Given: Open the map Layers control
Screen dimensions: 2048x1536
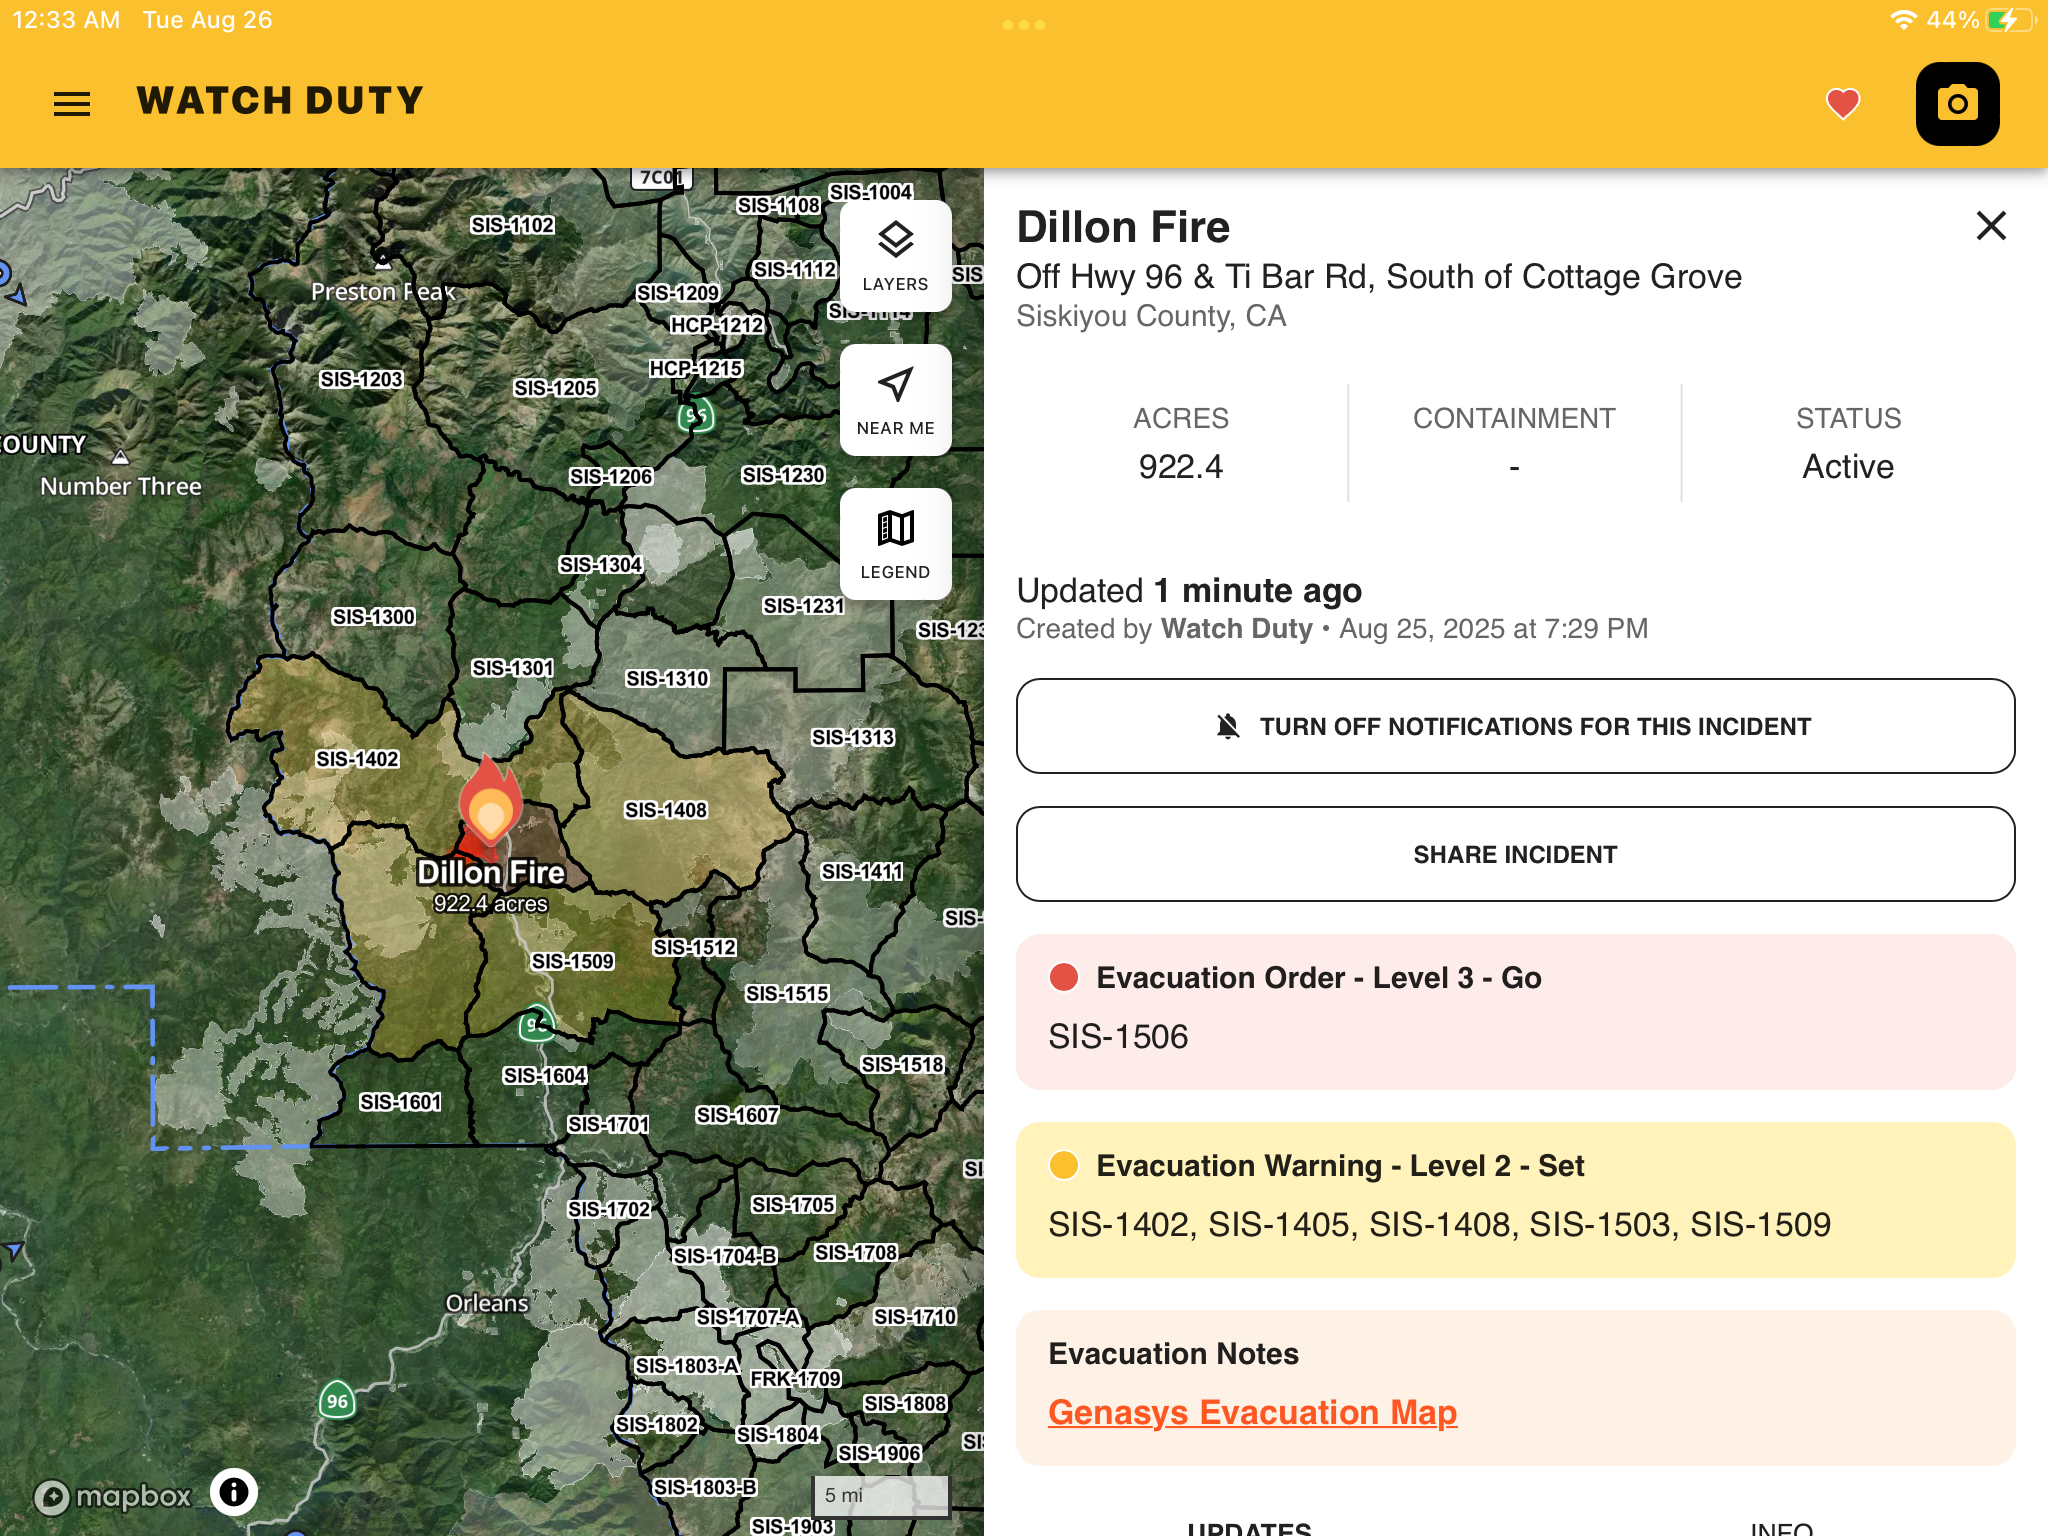Looking at the screenshot, I should click(x=895, y=256).
